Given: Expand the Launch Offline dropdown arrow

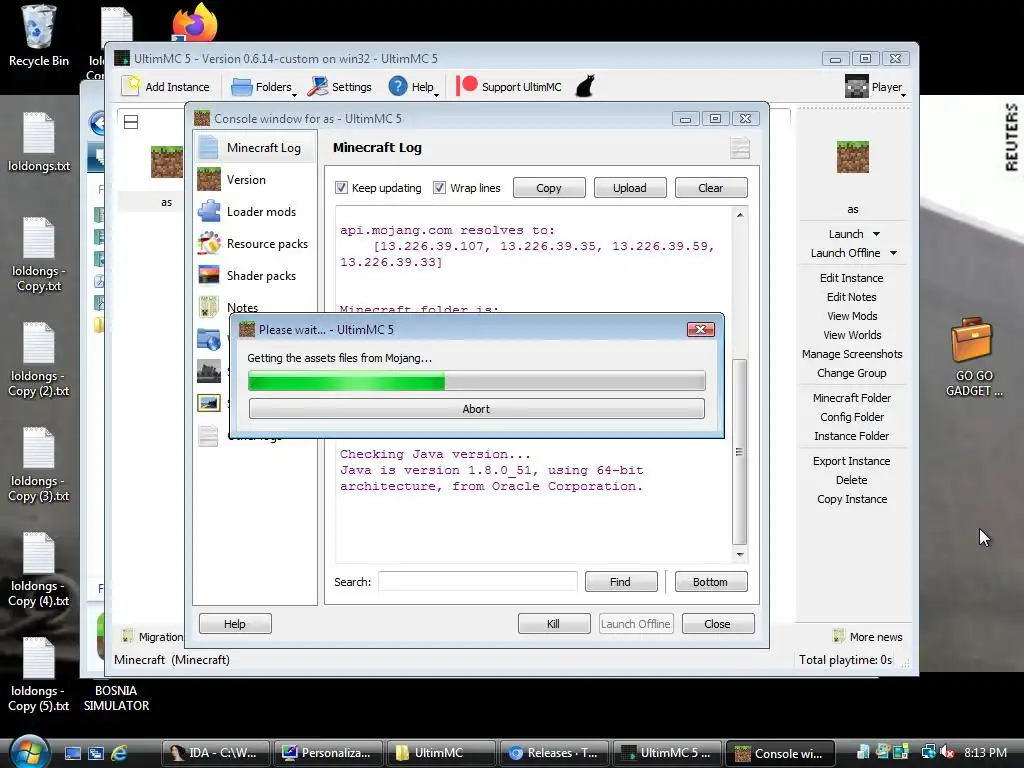Looking at the screenshot, I should [x=893, y=253].
